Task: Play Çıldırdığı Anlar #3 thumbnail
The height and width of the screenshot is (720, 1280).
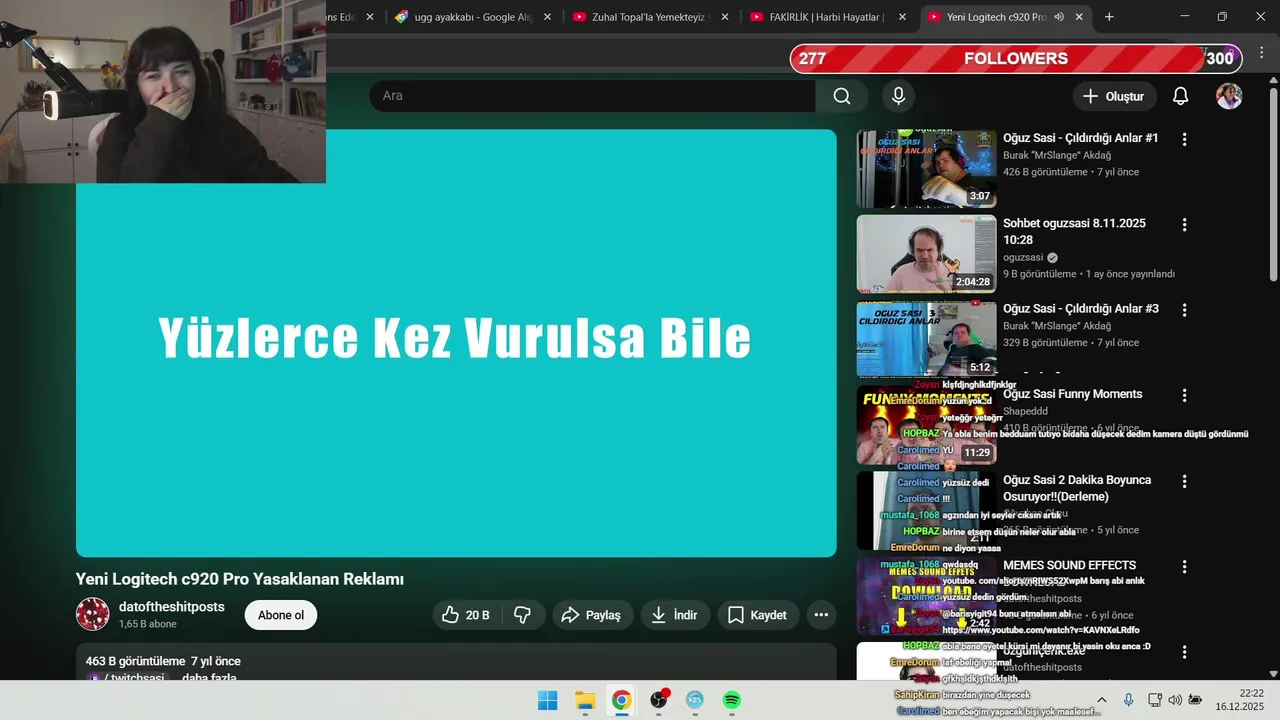Action: 926,339
